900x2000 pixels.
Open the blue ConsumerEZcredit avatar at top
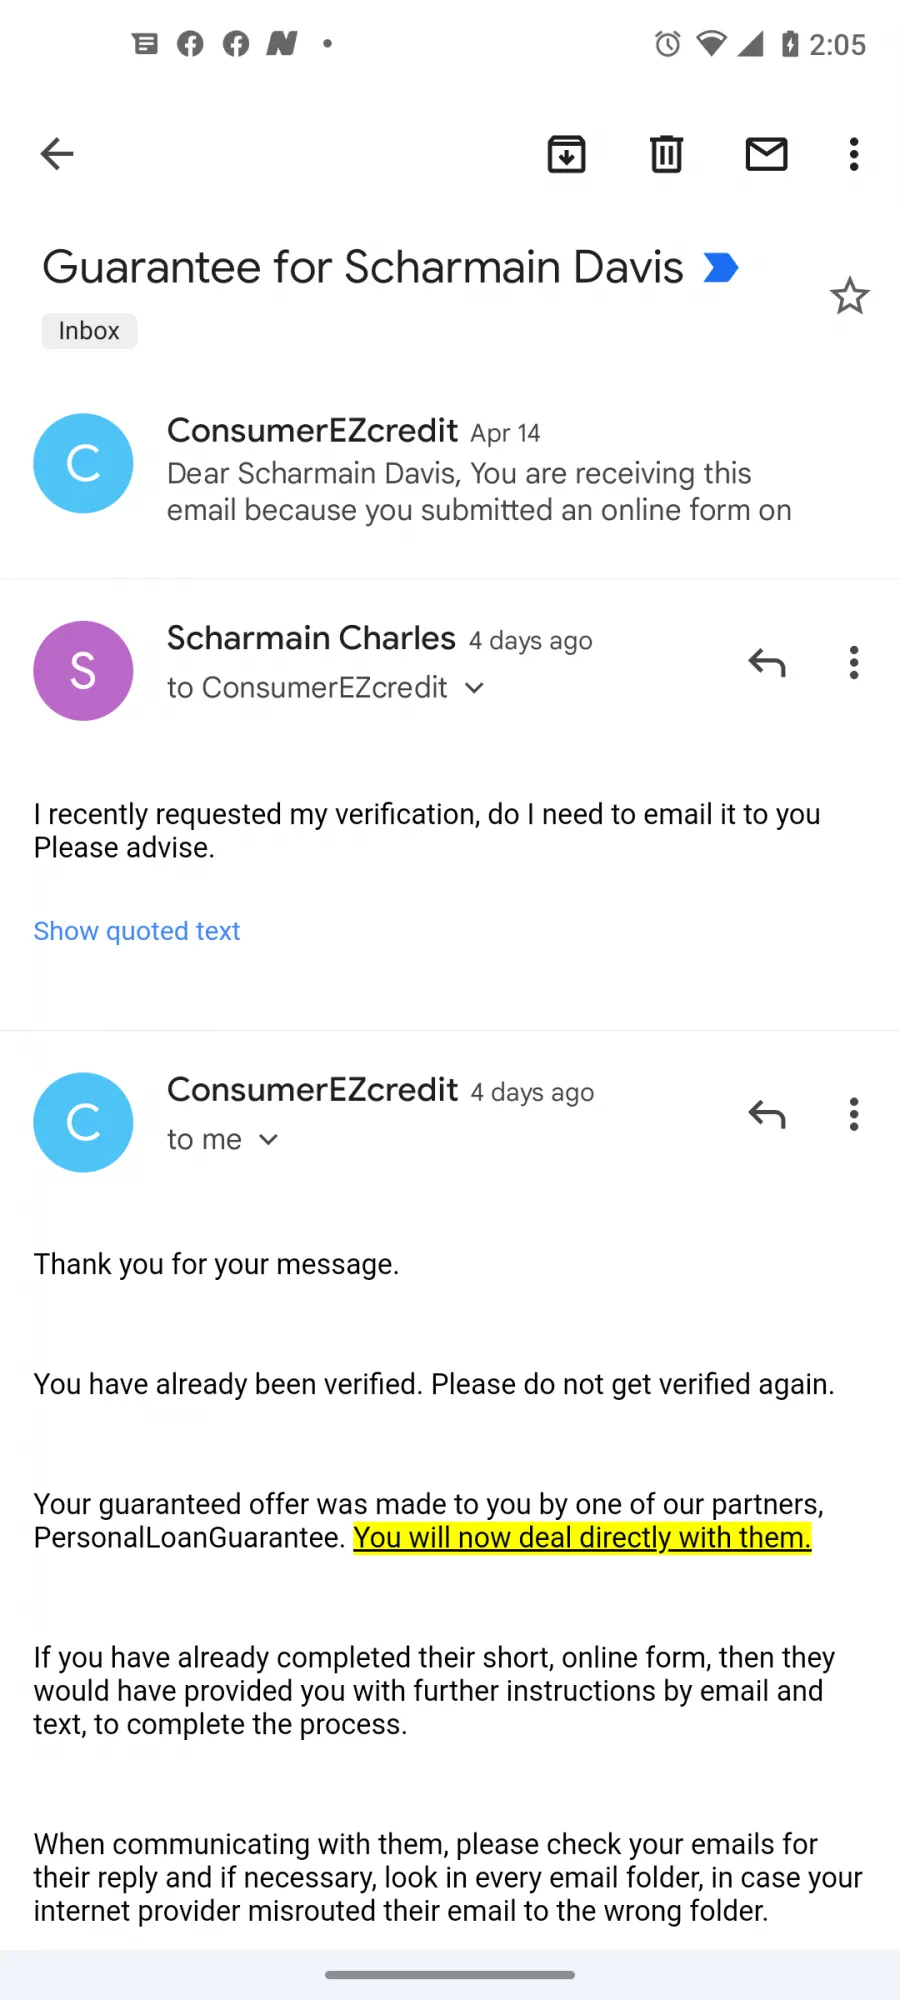[83, 463]
